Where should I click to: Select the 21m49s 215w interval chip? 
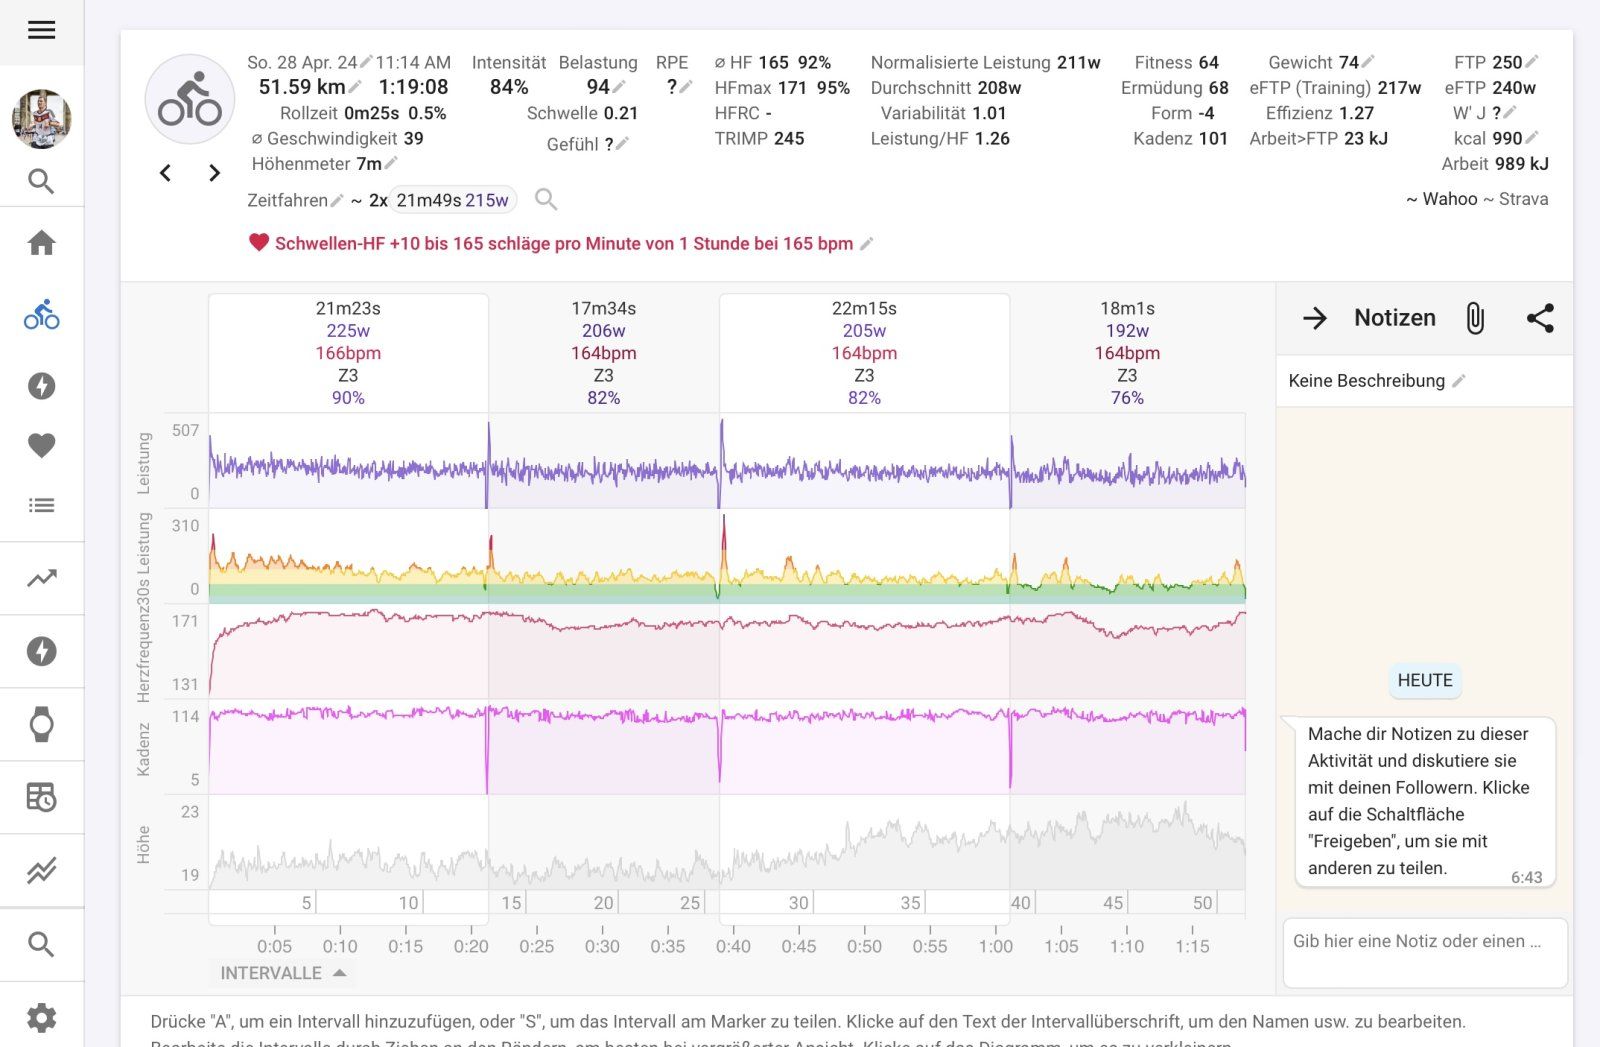[x=452, y=200]
